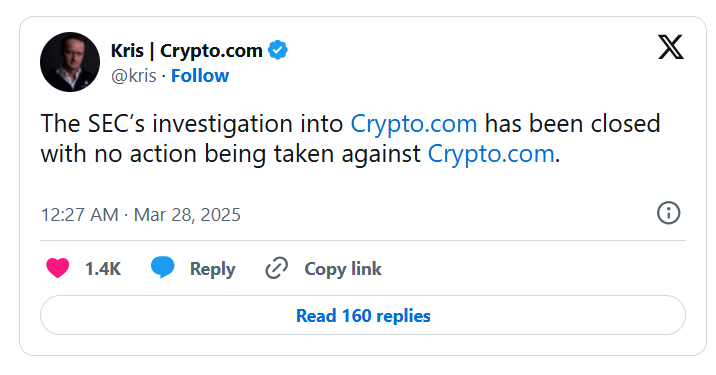
Task: Open the Kris | Crypto.com display name
Action: [186, 51]
